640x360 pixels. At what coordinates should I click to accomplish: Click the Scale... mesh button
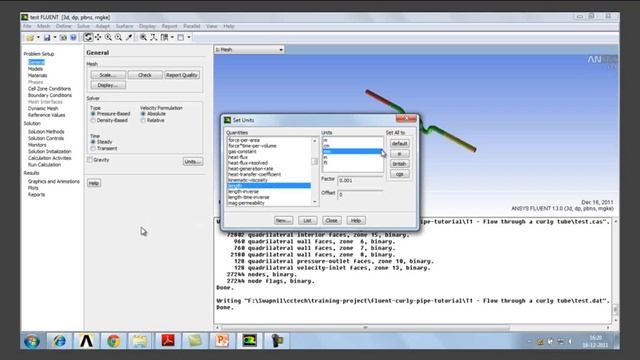point(108,75)
